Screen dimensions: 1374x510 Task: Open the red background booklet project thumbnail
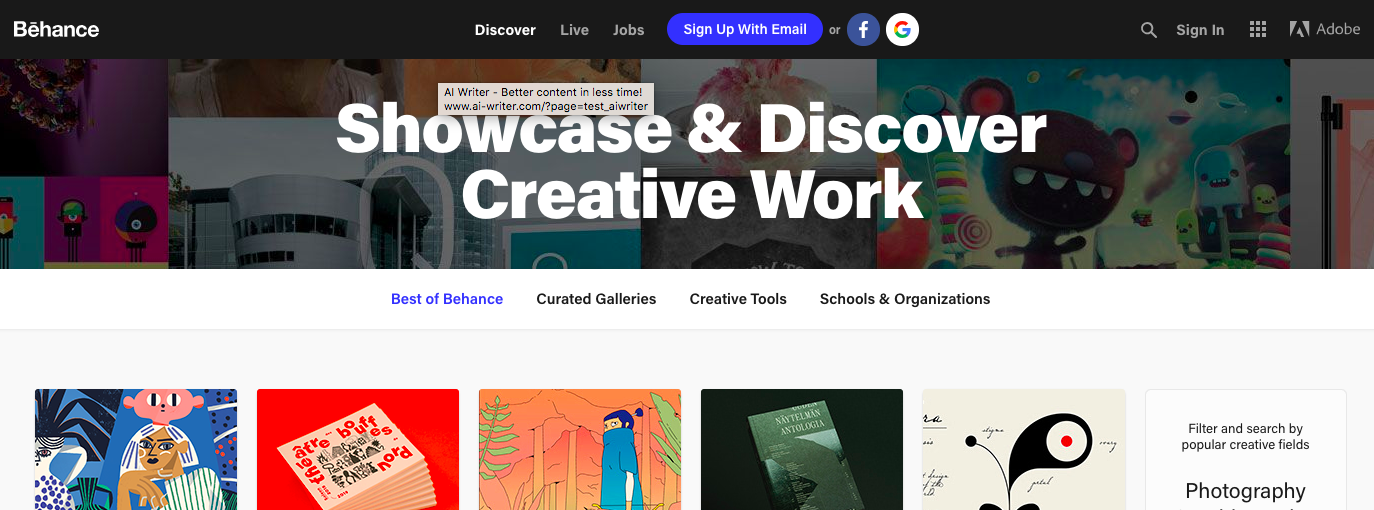tap(358, 449)
